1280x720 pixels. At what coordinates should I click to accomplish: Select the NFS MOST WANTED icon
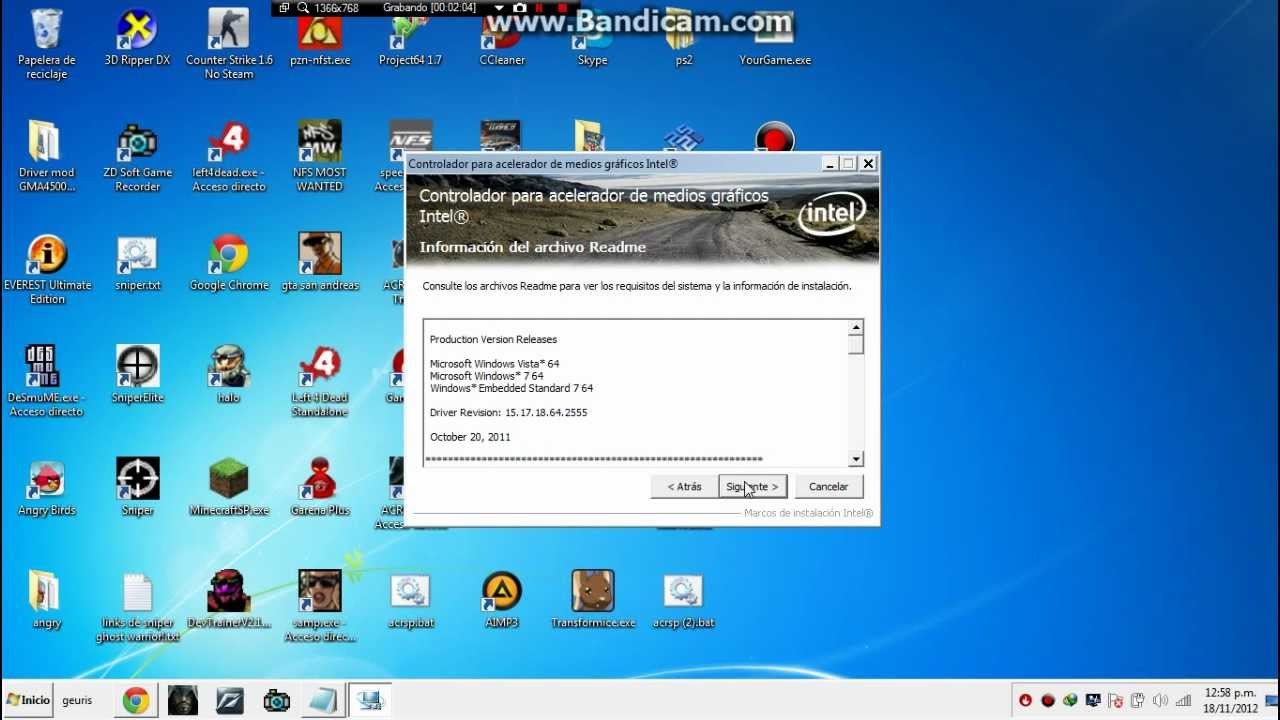(320, 157)
